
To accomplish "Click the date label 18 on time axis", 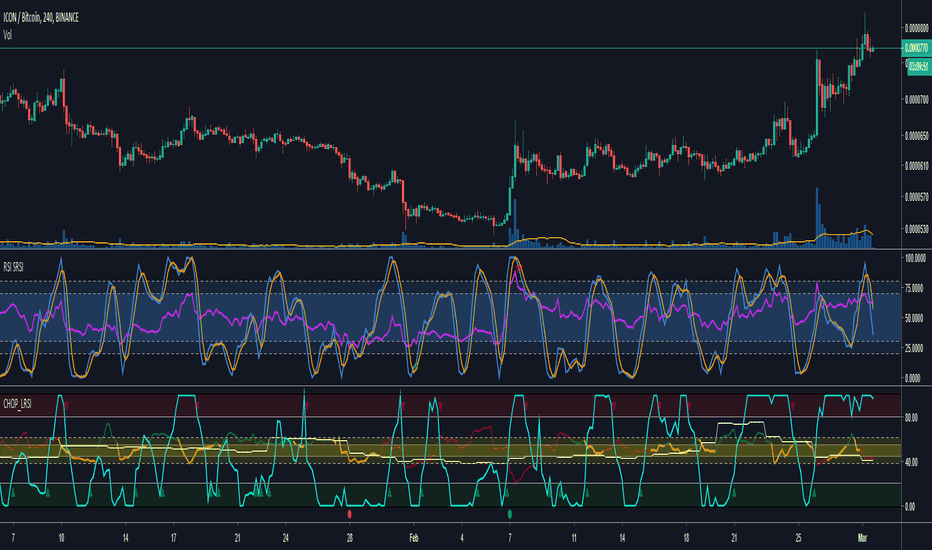I will (686, 538).
